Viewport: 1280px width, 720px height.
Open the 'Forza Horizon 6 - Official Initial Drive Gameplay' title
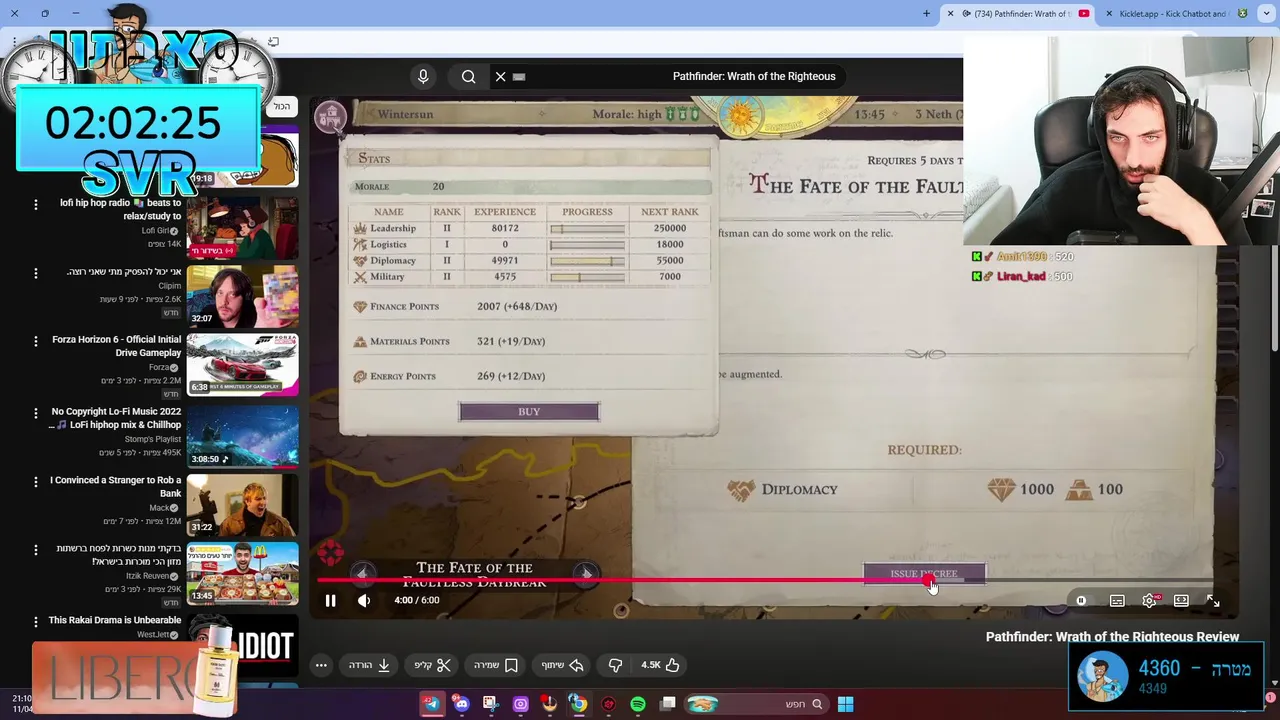(116, 346)
